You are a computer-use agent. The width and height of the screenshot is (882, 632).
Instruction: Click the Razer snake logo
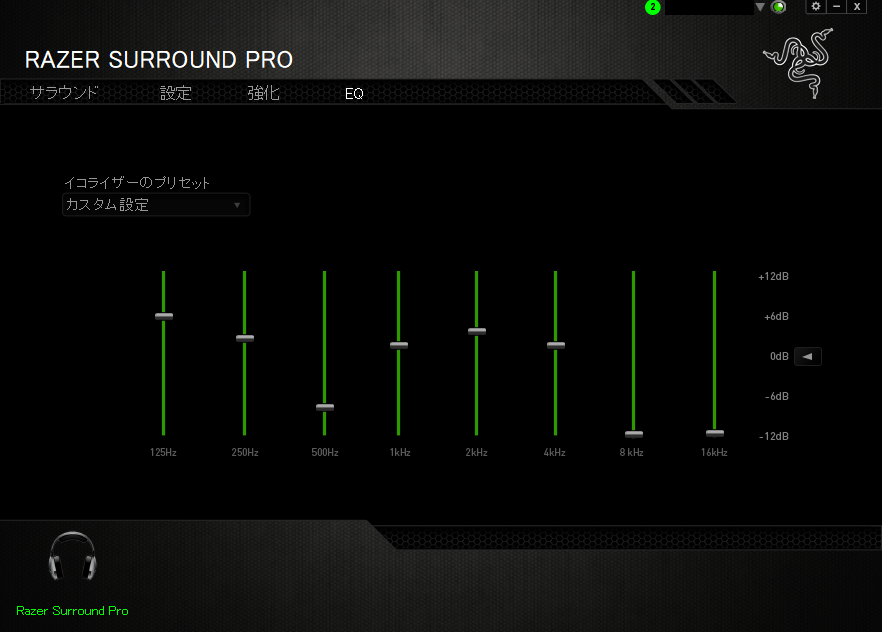pos(798,62)
